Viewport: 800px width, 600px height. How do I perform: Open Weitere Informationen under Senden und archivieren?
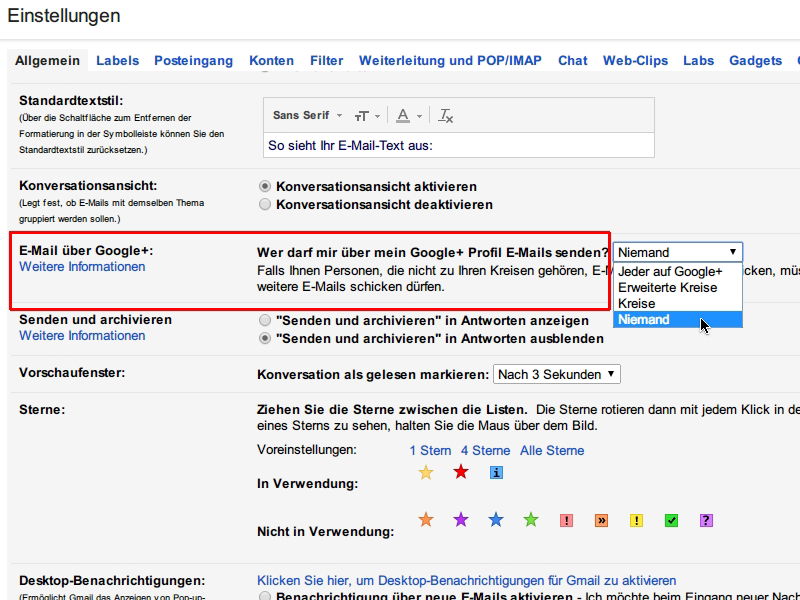coord(82,335)
